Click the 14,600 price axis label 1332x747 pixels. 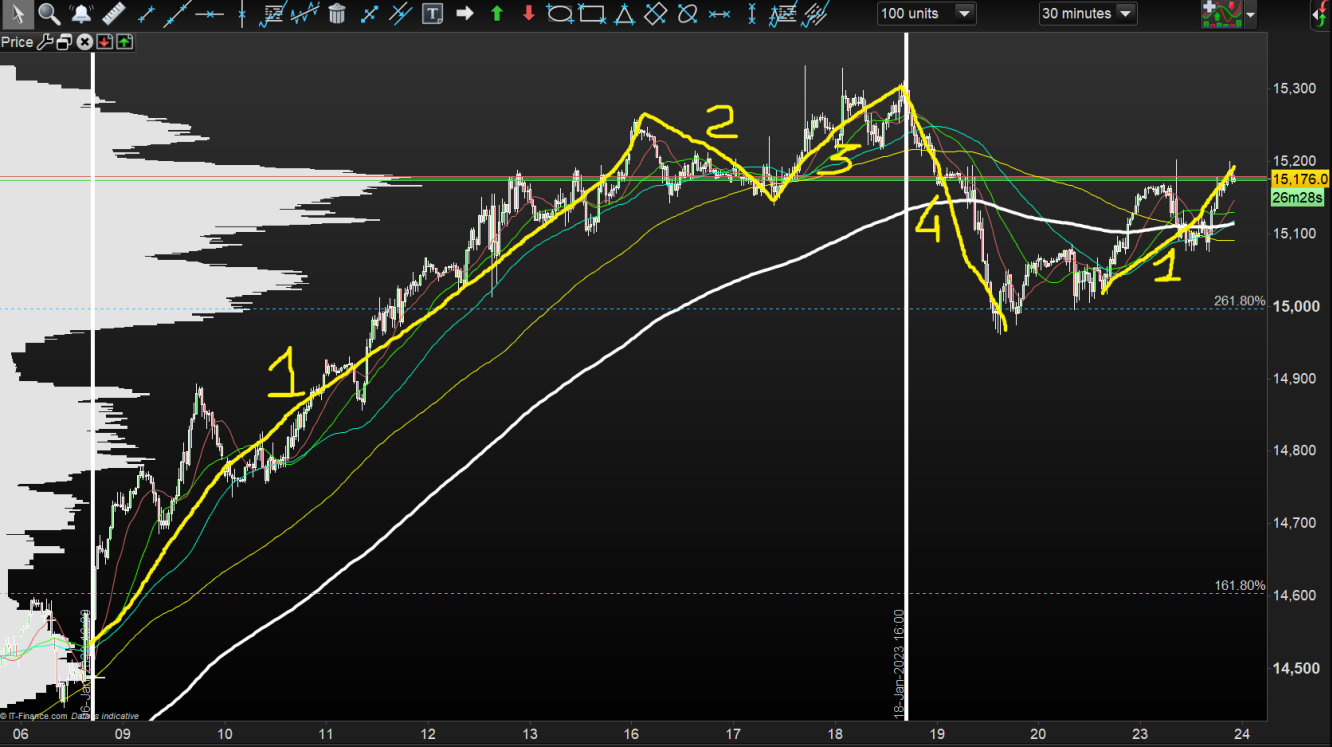coord(1292,595)
